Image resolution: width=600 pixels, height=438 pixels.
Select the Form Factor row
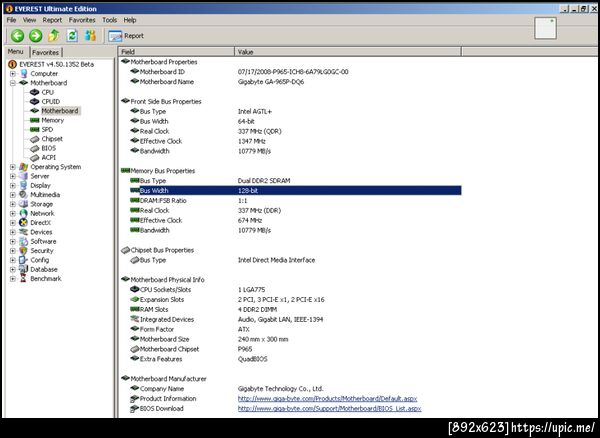tap(295, 329)
